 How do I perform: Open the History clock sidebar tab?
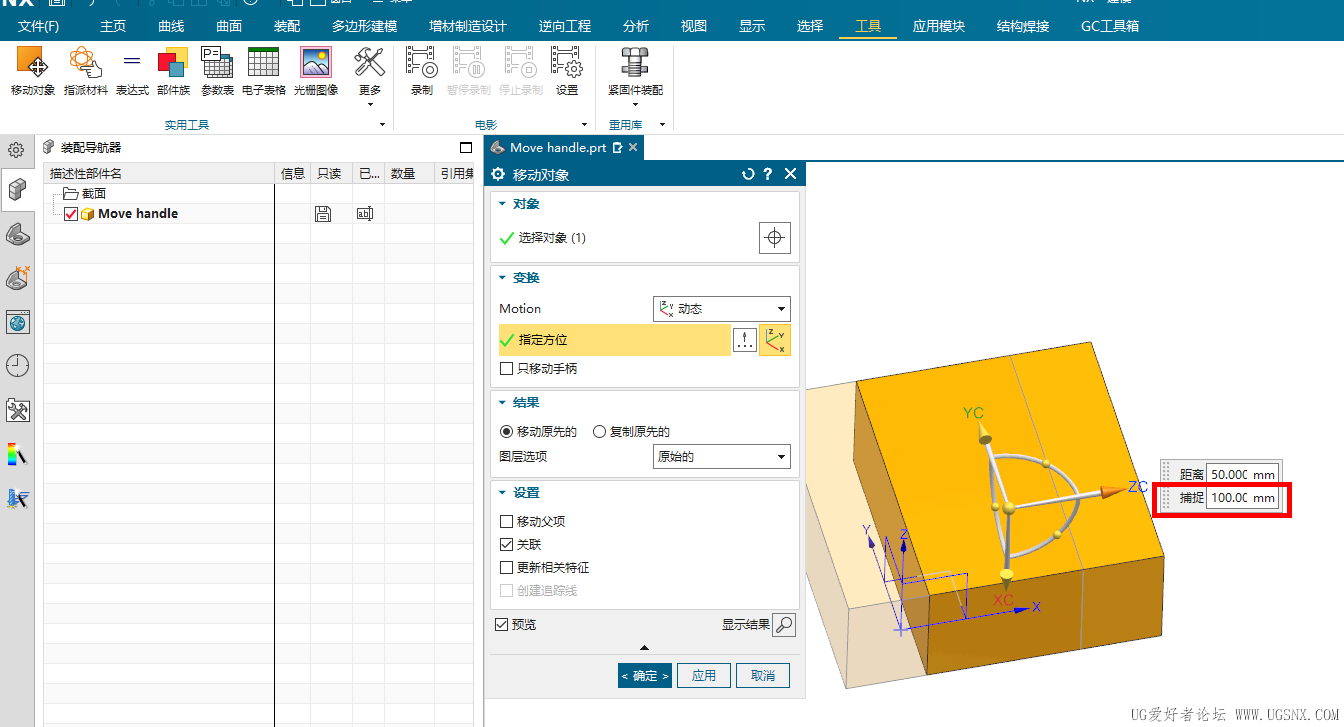17,366
